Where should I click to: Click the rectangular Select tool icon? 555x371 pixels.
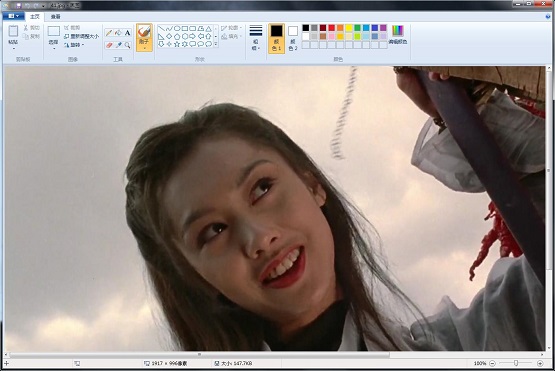click(x=54, y=31)
